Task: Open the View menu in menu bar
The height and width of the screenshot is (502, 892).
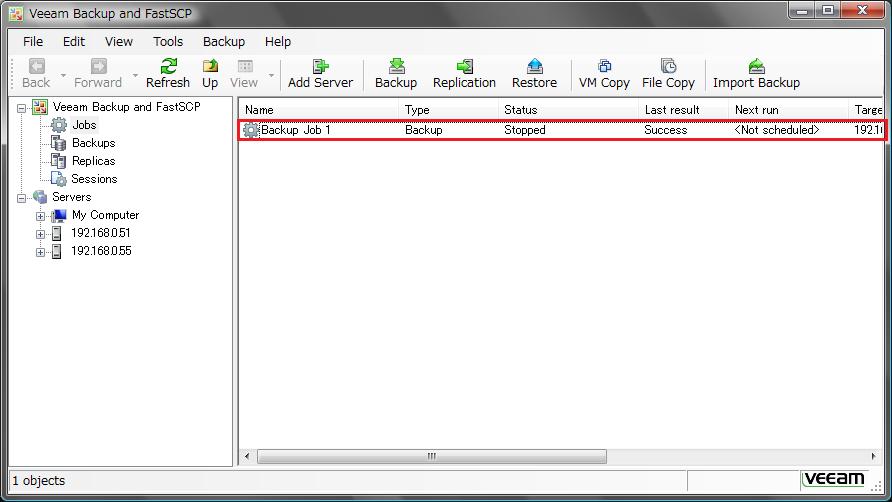Action: point(119,42)
